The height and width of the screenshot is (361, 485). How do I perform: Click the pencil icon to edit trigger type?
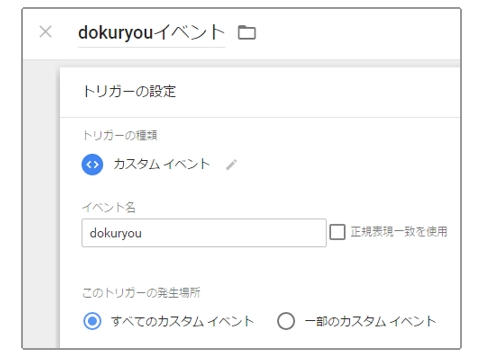click(231, 165)
